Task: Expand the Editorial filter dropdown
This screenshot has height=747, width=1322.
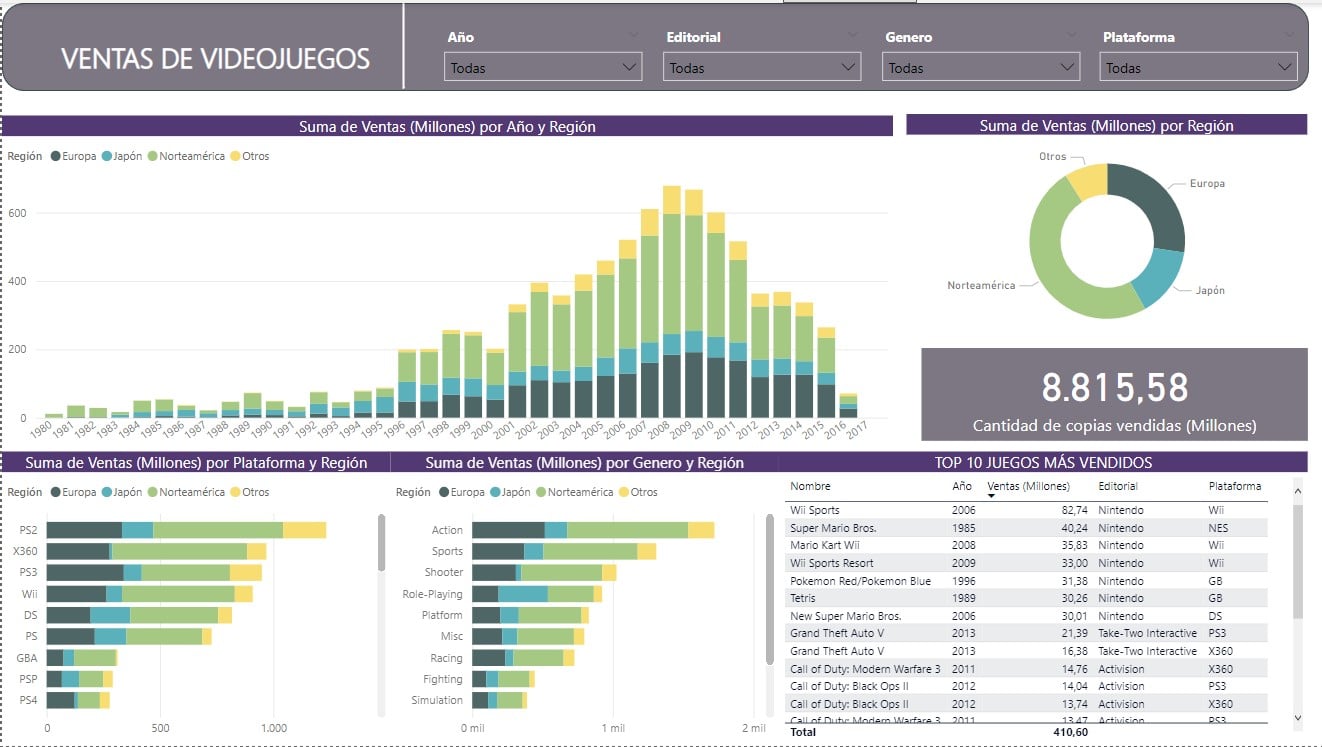Action: 762,68
